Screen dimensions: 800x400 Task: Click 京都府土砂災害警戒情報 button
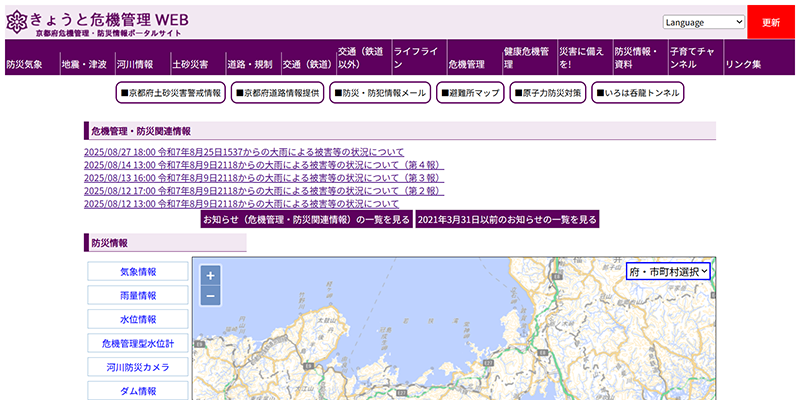[170, 93]
